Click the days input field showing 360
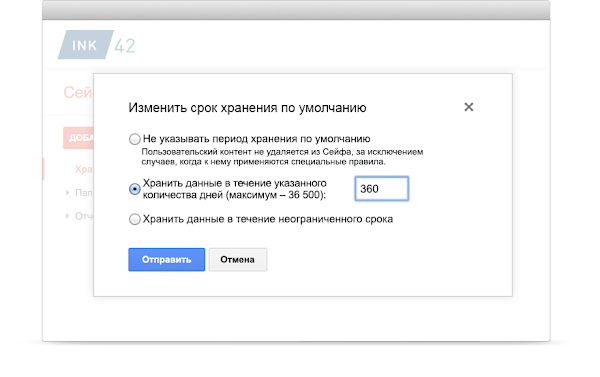Image resolution: width=600 pixels, height=377 pixels. coord(382,189)
